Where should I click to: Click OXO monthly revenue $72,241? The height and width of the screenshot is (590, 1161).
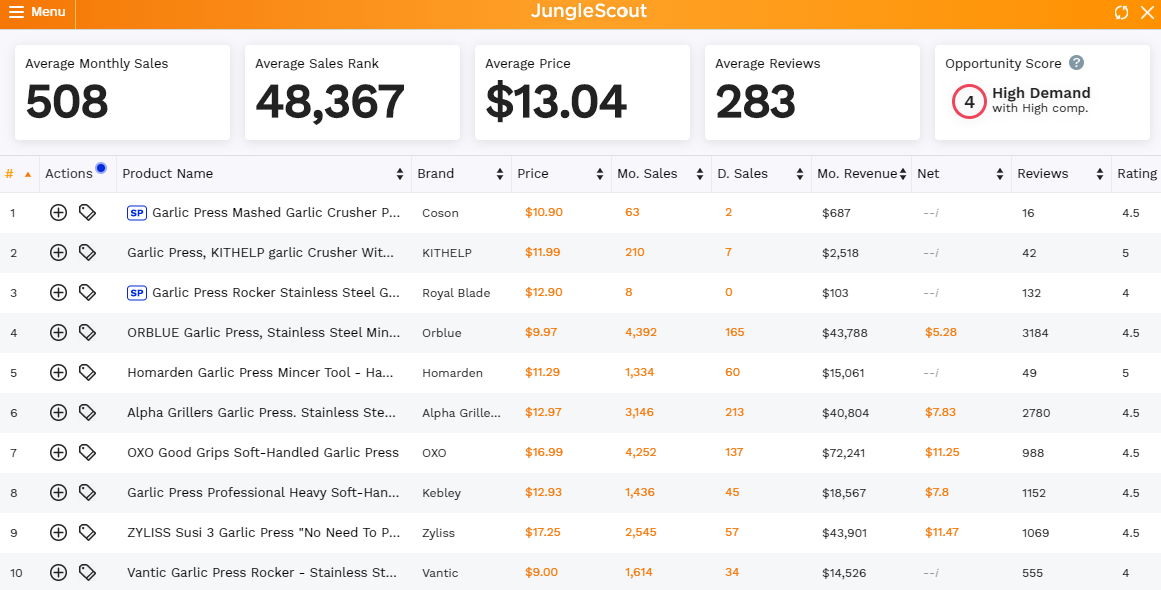846,453
